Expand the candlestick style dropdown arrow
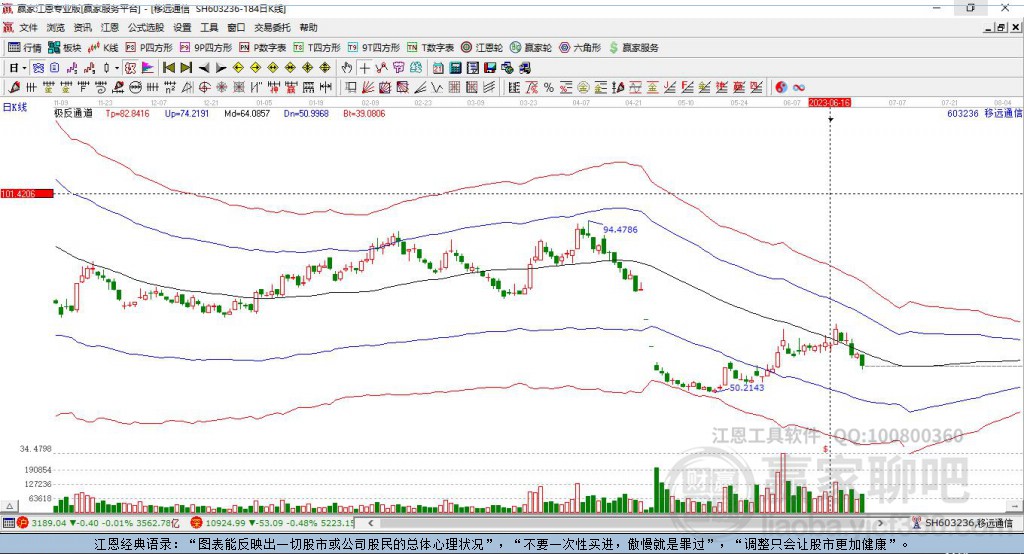 [x=117, y=68]
